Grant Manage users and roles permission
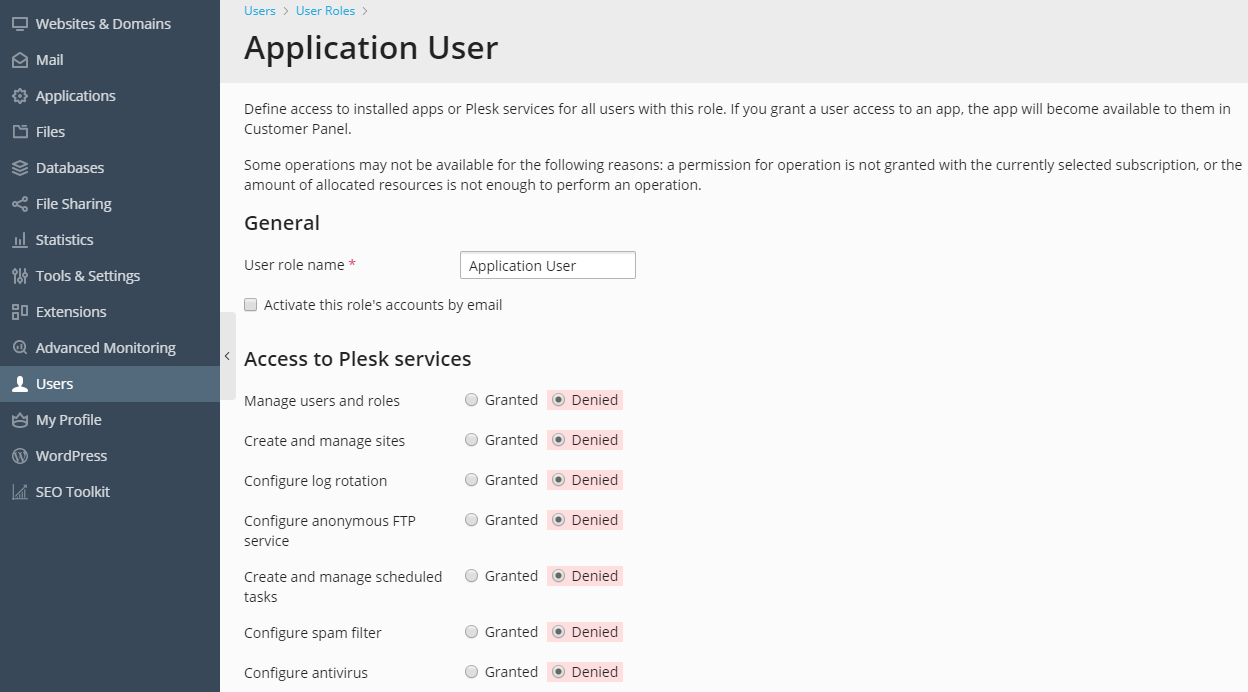The image size is (1248, 692). (472, 400)
